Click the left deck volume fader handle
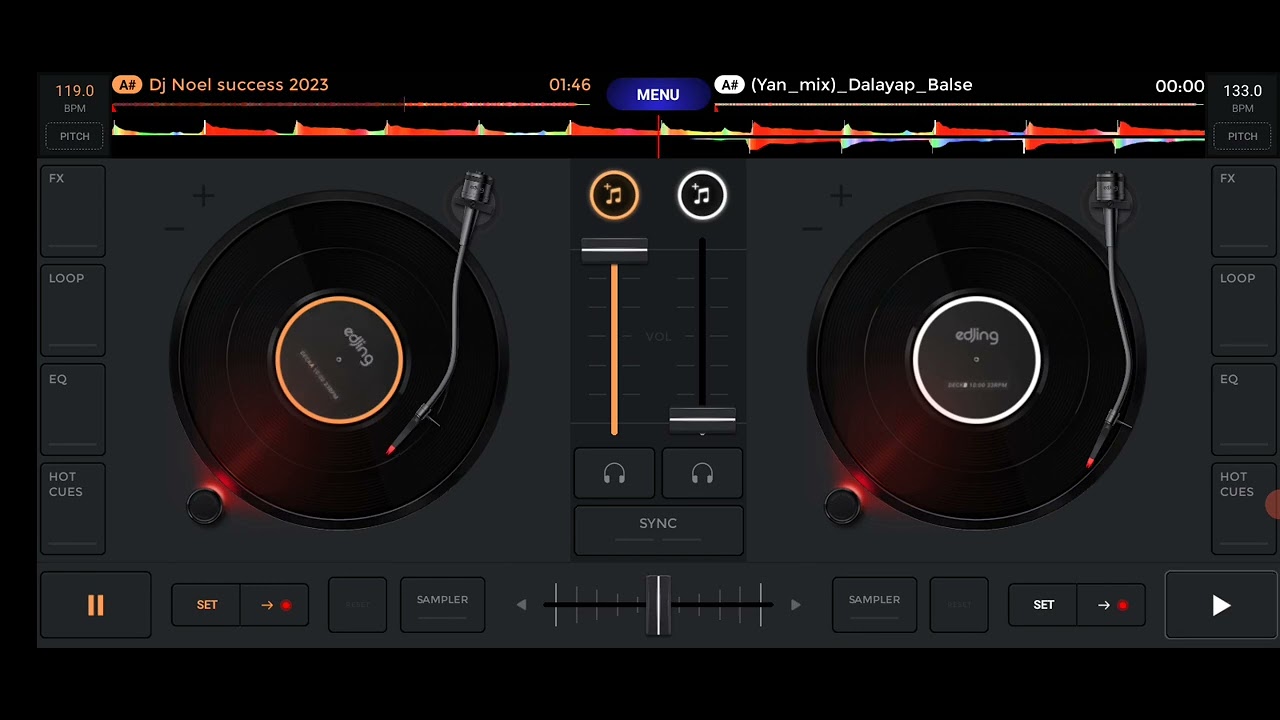Screen dimensions: 1280x720 click(x=614, y=251)
